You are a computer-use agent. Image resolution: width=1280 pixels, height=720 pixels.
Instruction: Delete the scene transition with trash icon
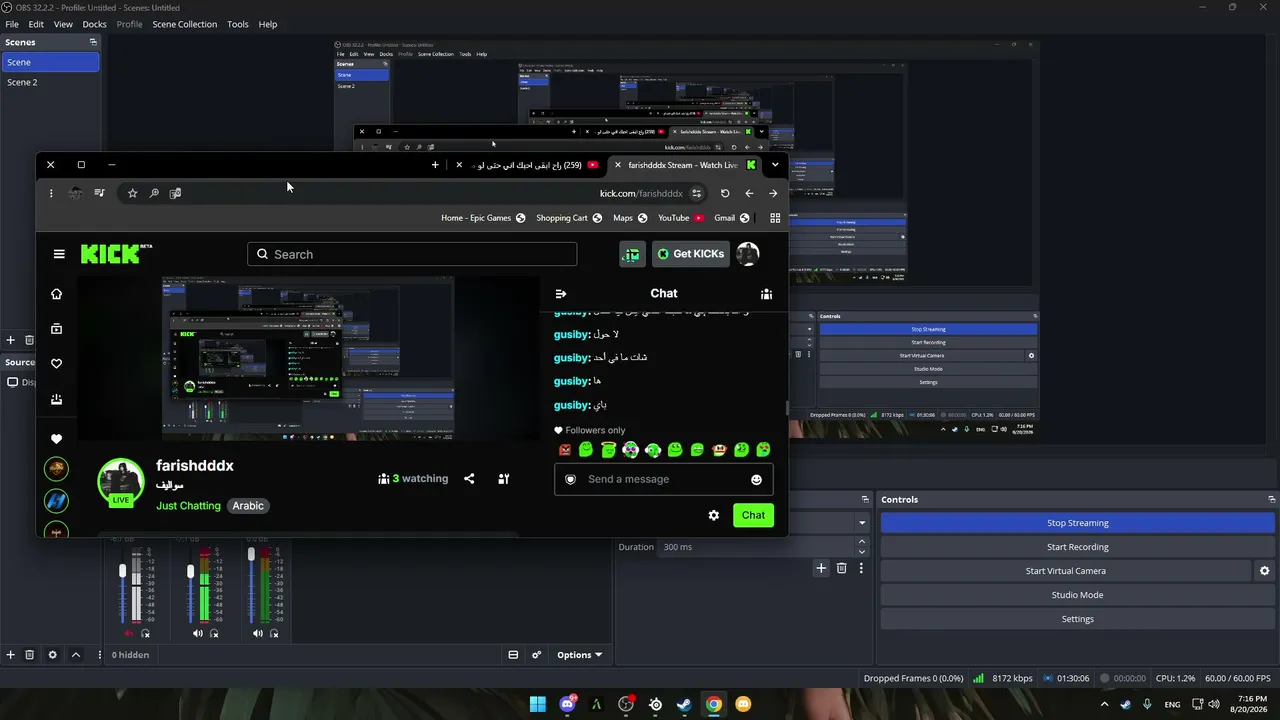pyautogui.click(x=842, y=568)
